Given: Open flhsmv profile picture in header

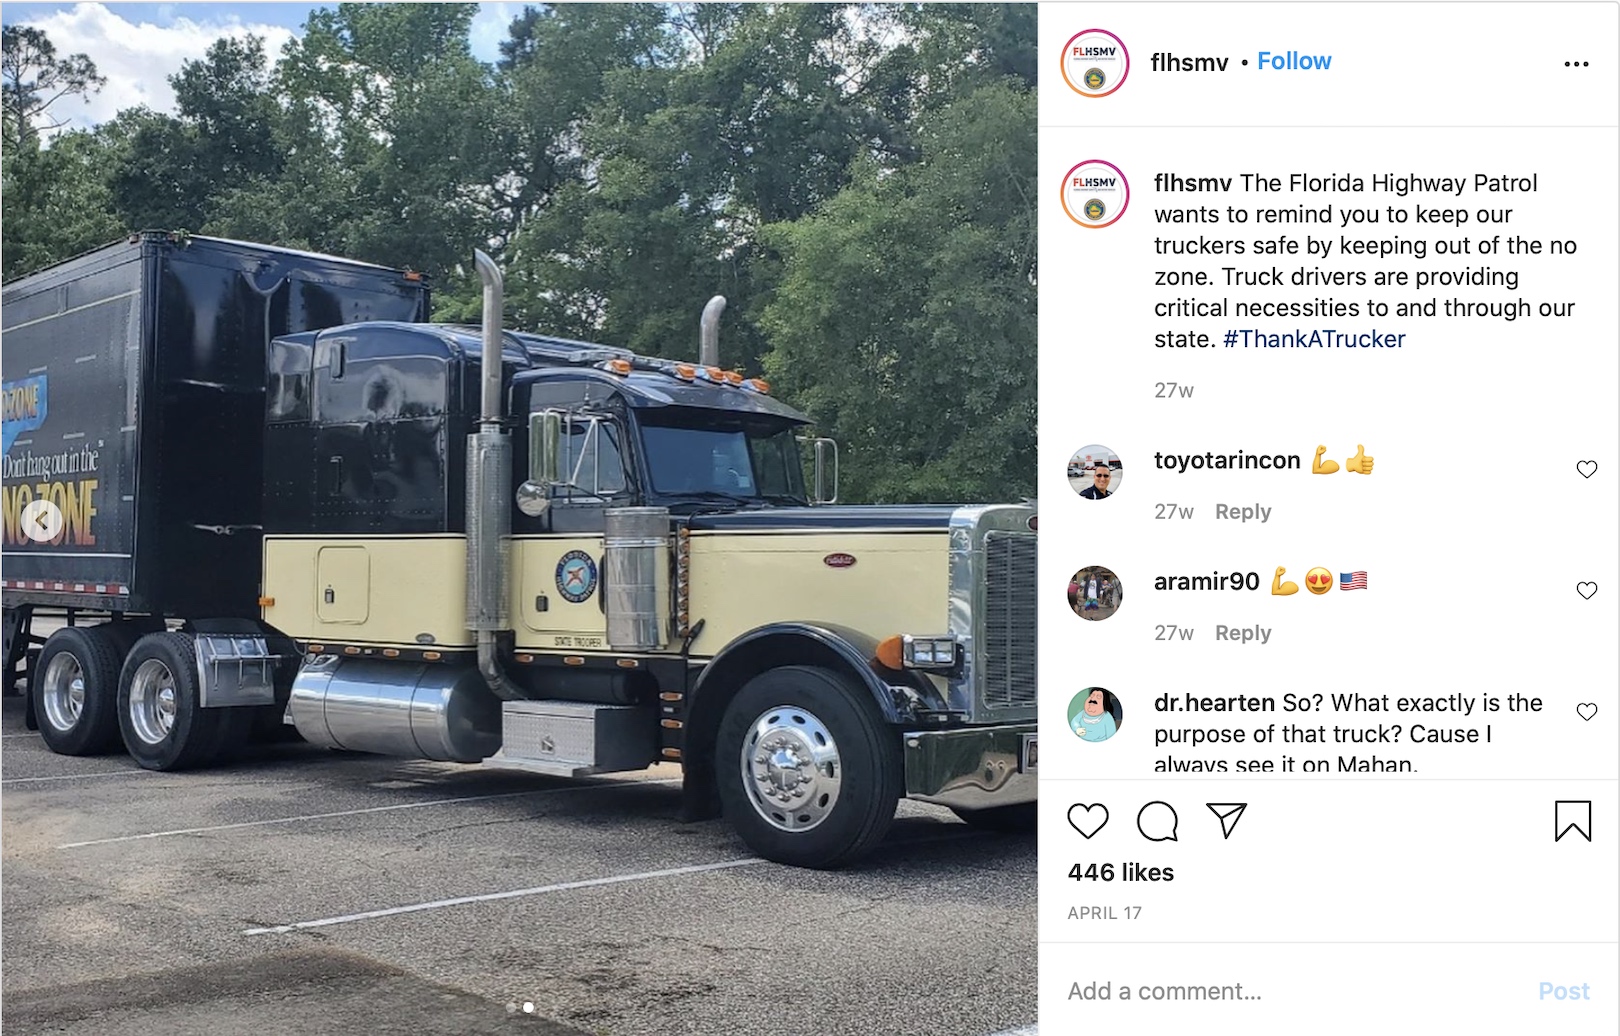Looking at the screenshot, I should pyautogui.click(x=1095, y=63).
